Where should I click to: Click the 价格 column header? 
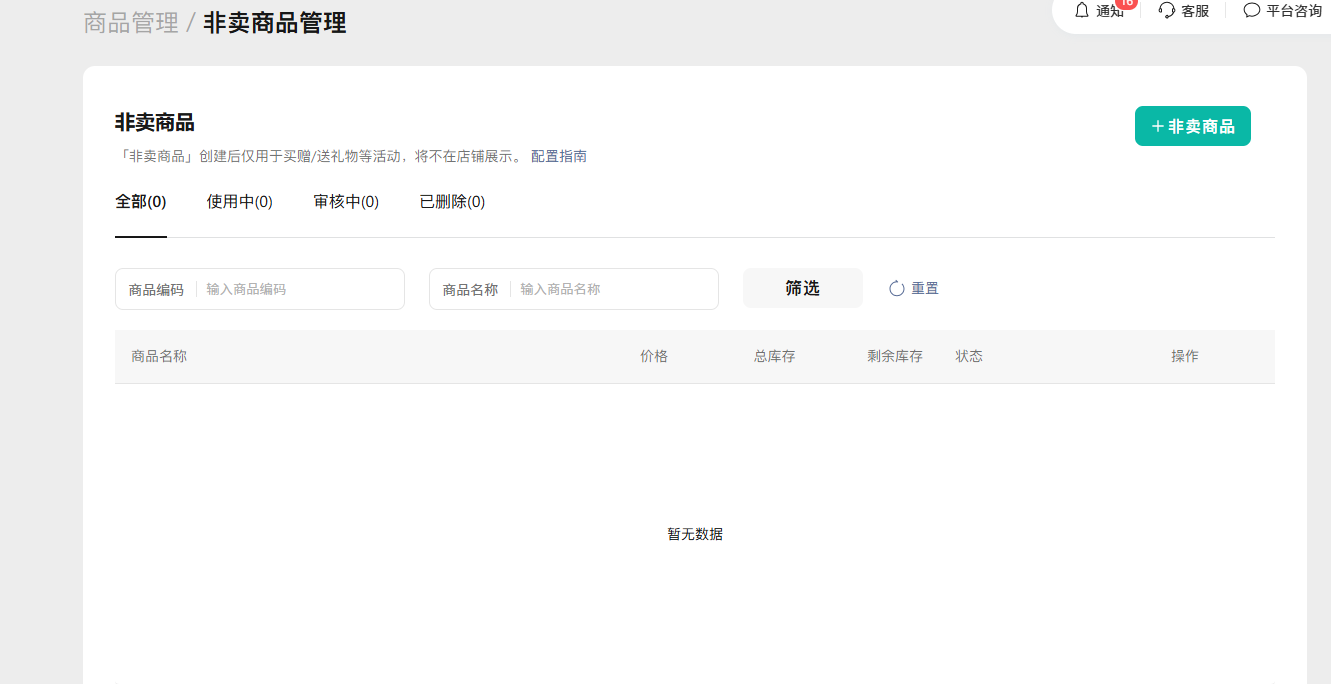tap(654, 356)
